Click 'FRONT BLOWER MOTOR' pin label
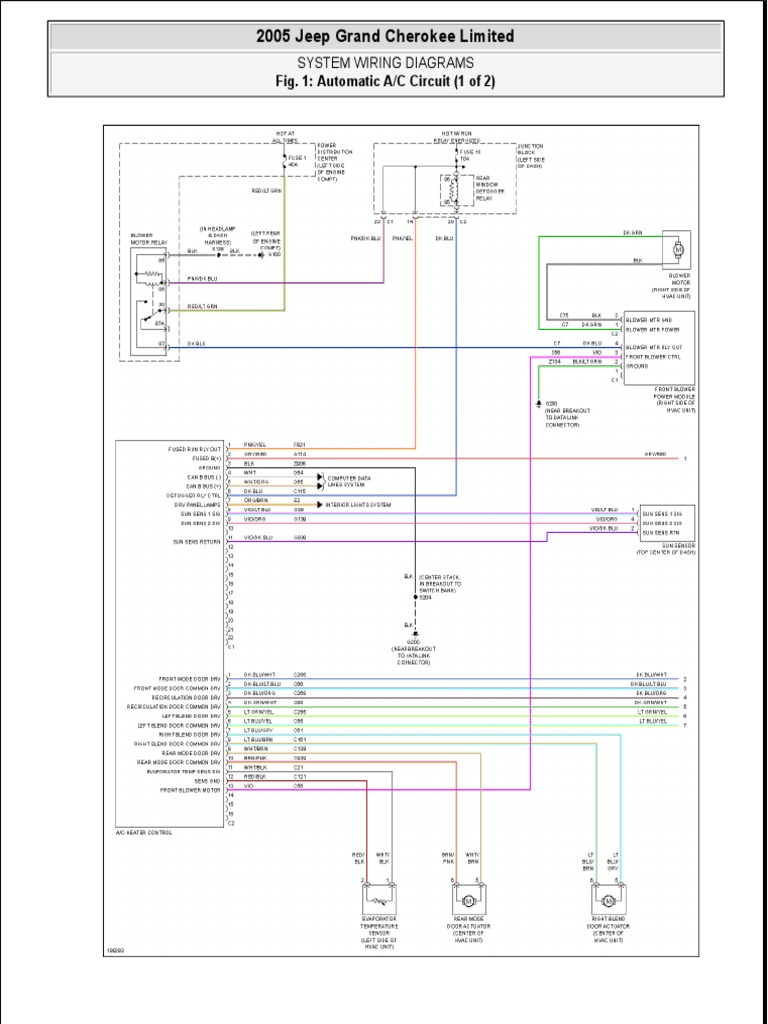 point(191,790)
